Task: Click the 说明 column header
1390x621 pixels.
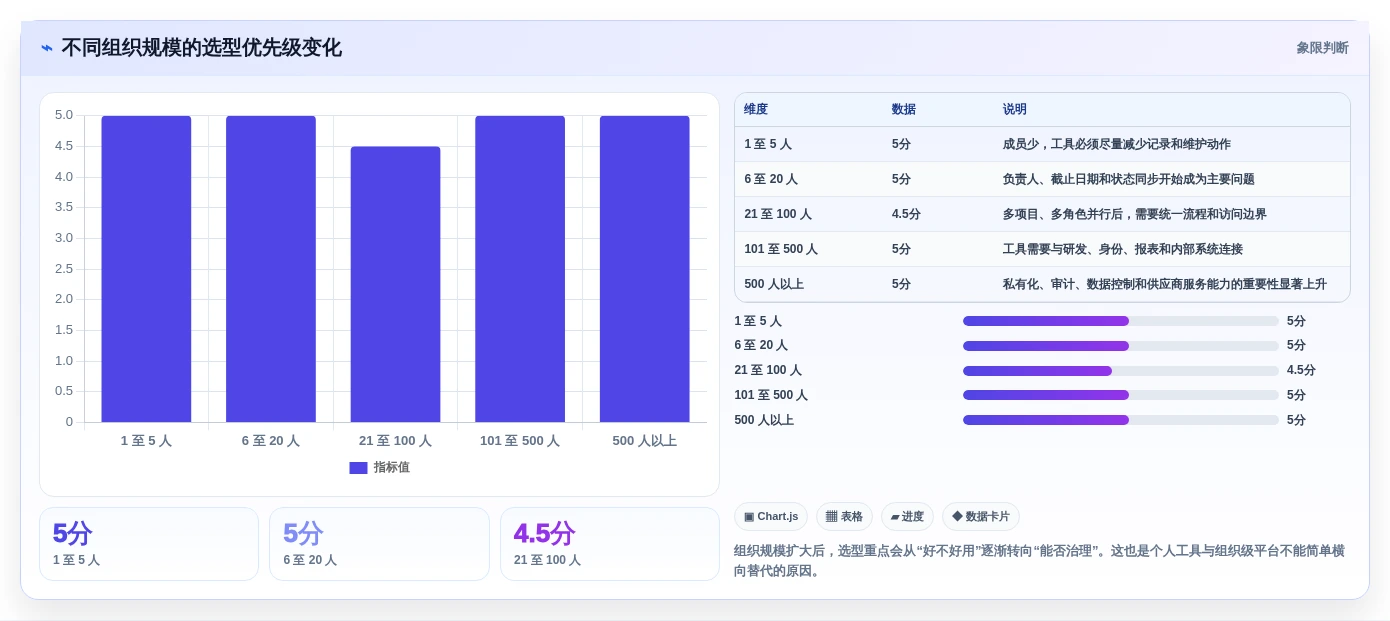Action: (1015, 110)
